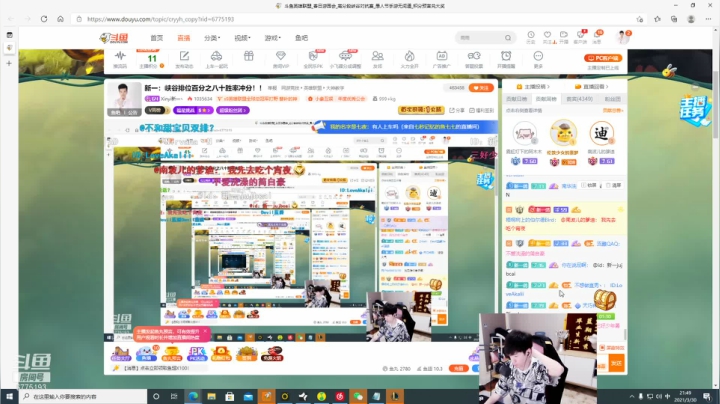Close the pink notification popup
The image size is (720, 404).
coord(205,331)
